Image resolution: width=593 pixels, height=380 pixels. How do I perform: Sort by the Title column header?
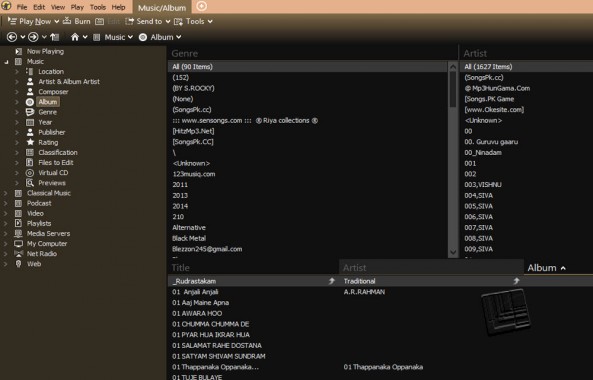[x=253, y=268]
